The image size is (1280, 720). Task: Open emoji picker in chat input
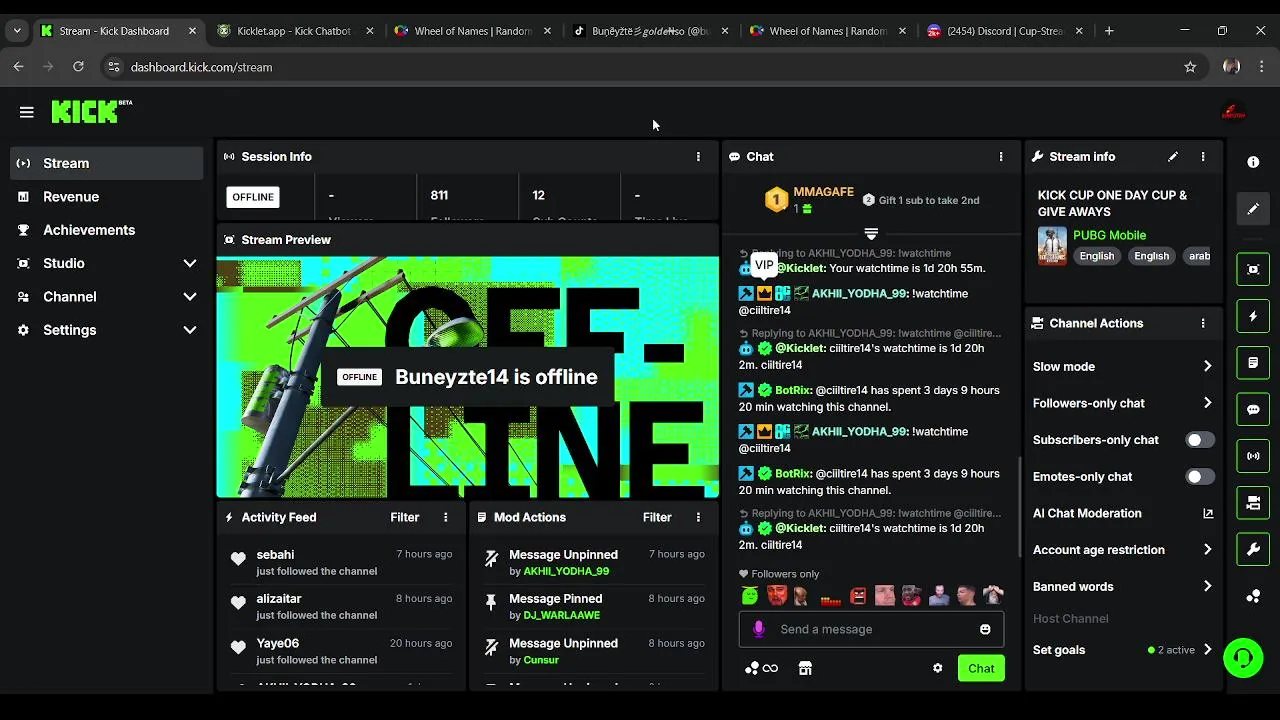coord(985,629)
